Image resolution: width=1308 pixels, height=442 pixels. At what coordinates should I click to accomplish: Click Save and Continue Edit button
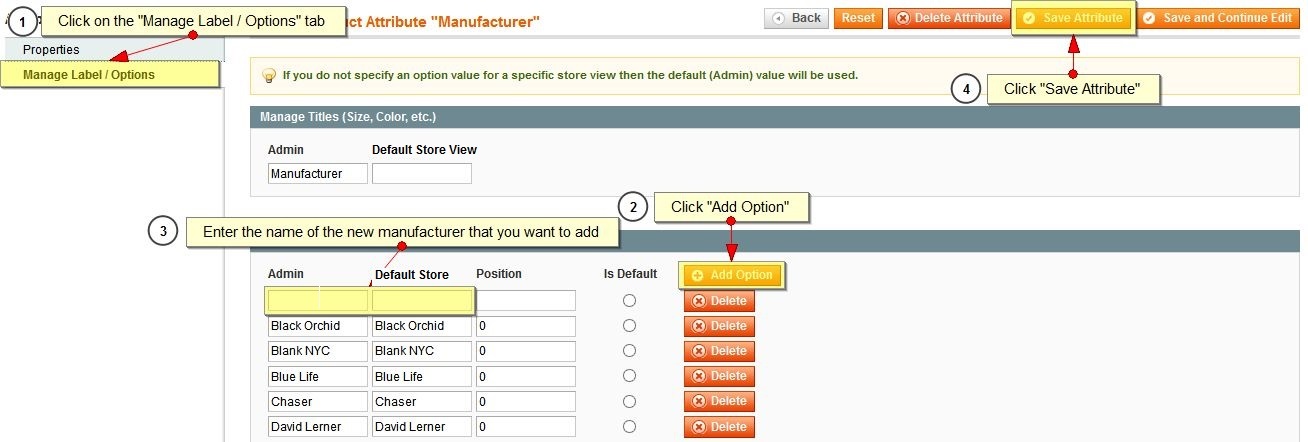pos(1218,18)
